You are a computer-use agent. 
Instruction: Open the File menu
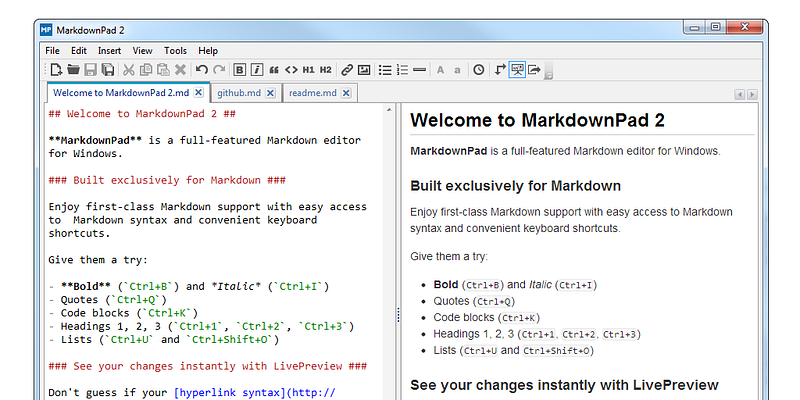(x=52, y=51)
